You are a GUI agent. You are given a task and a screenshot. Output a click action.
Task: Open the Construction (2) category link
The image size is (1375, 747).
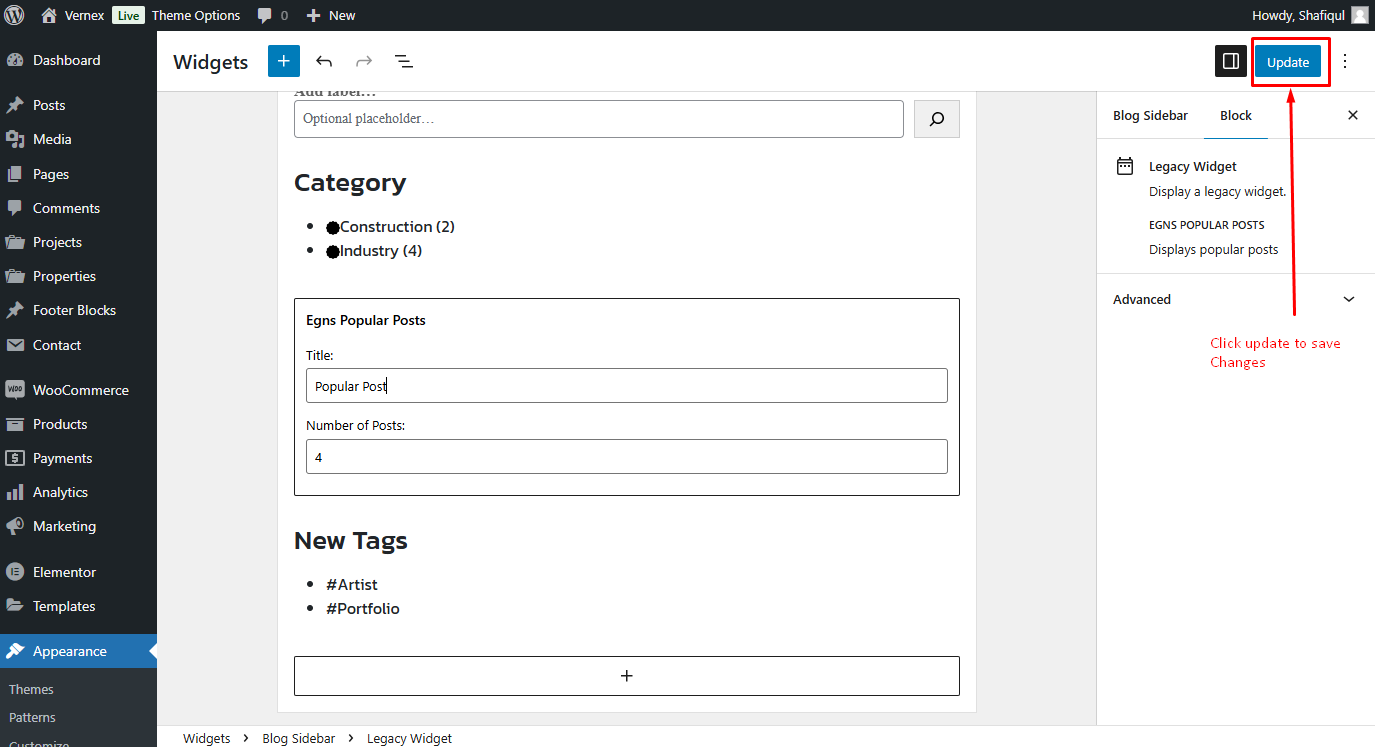[397, 226]
